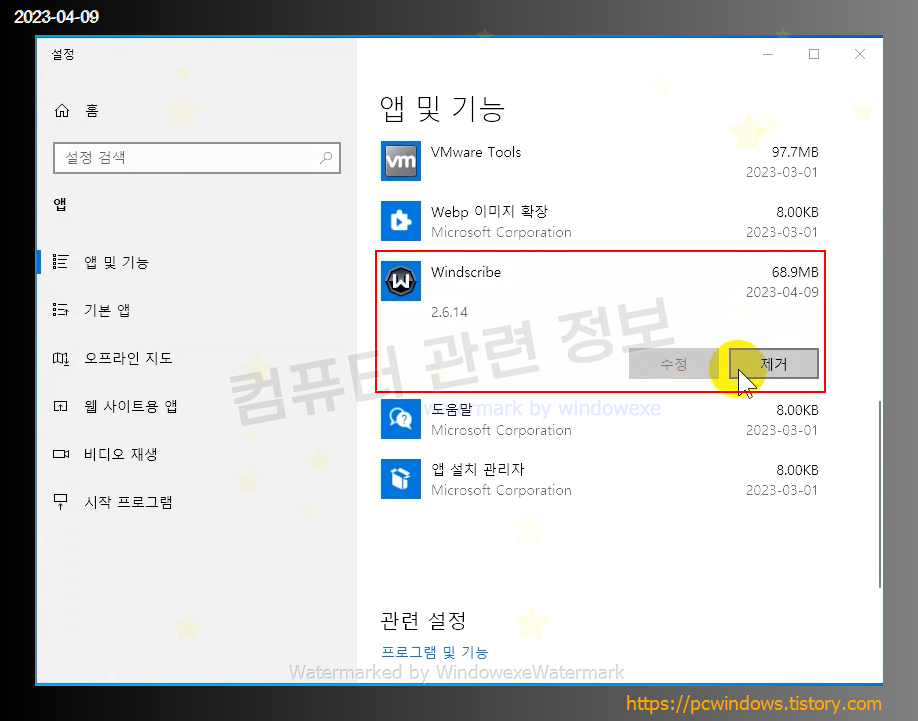
Task: Select Webp 이미지 확장 entry
Action: coord(600,221)
